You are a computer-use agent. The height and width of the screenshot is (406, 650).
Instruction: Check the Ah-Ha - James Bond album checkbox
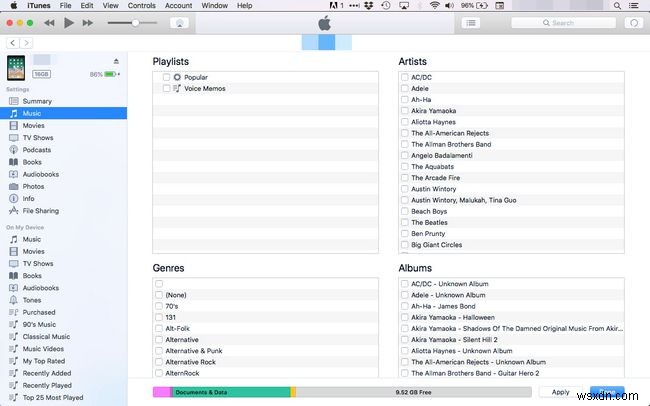[x=404, y=306]
